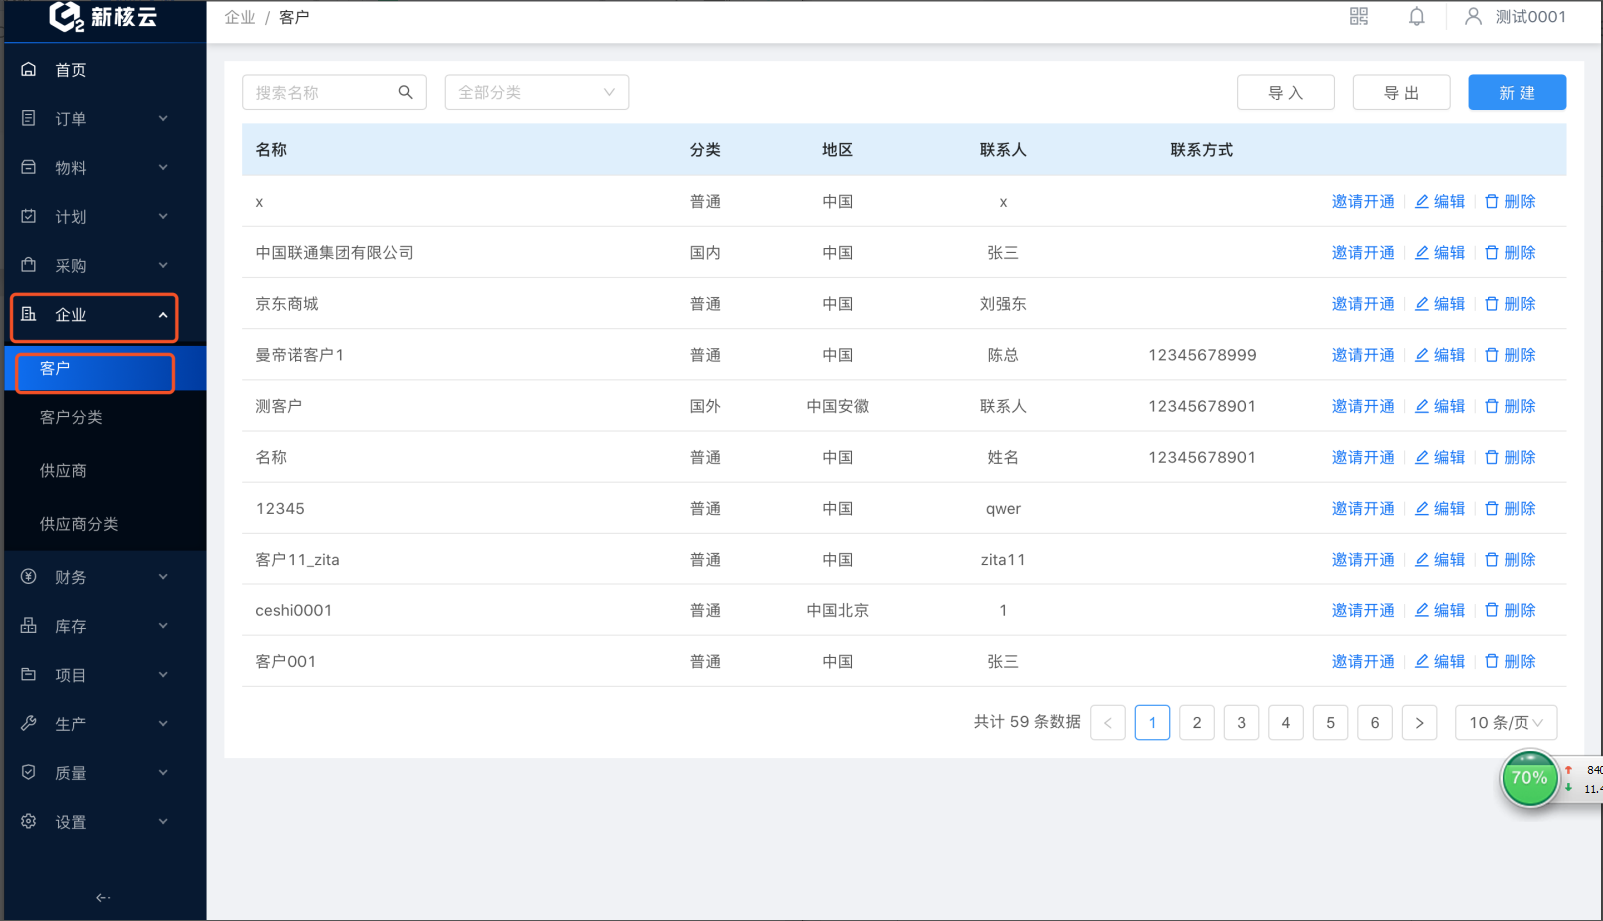Click the 中国安徽 region cell
The image size is (1603, 921).
838,406
